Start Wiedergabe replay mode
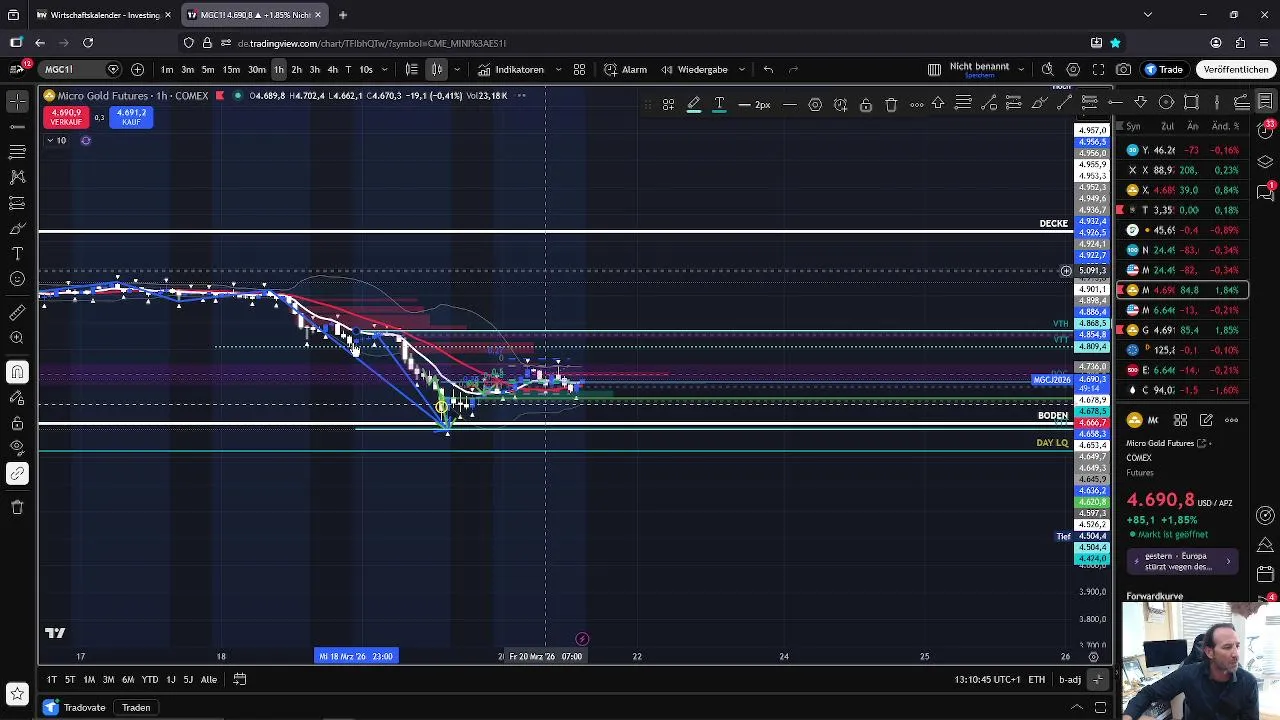This screenshot has height=720, width=1280. pyautogui.click(x=693, y=69)
